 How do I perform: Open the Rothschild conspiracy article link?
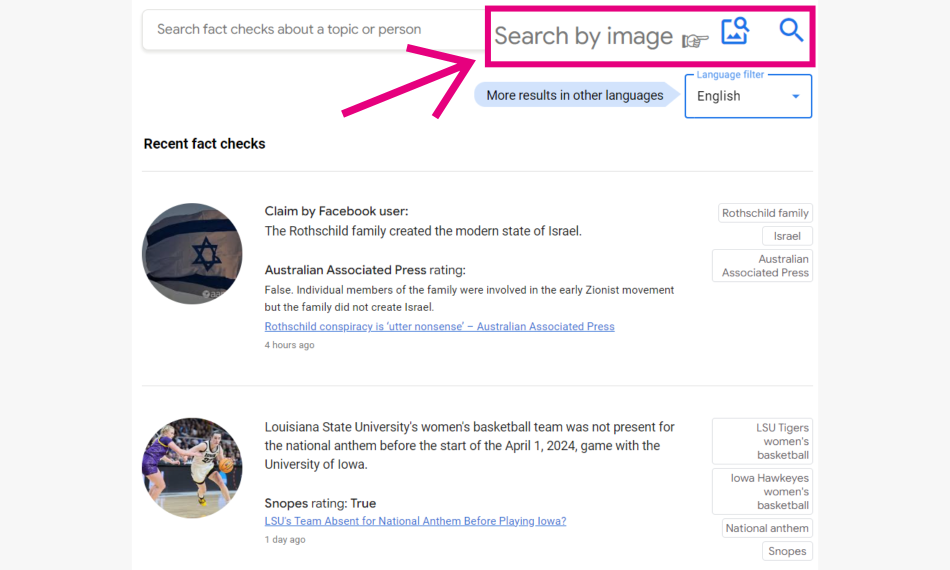pos(439,326)
